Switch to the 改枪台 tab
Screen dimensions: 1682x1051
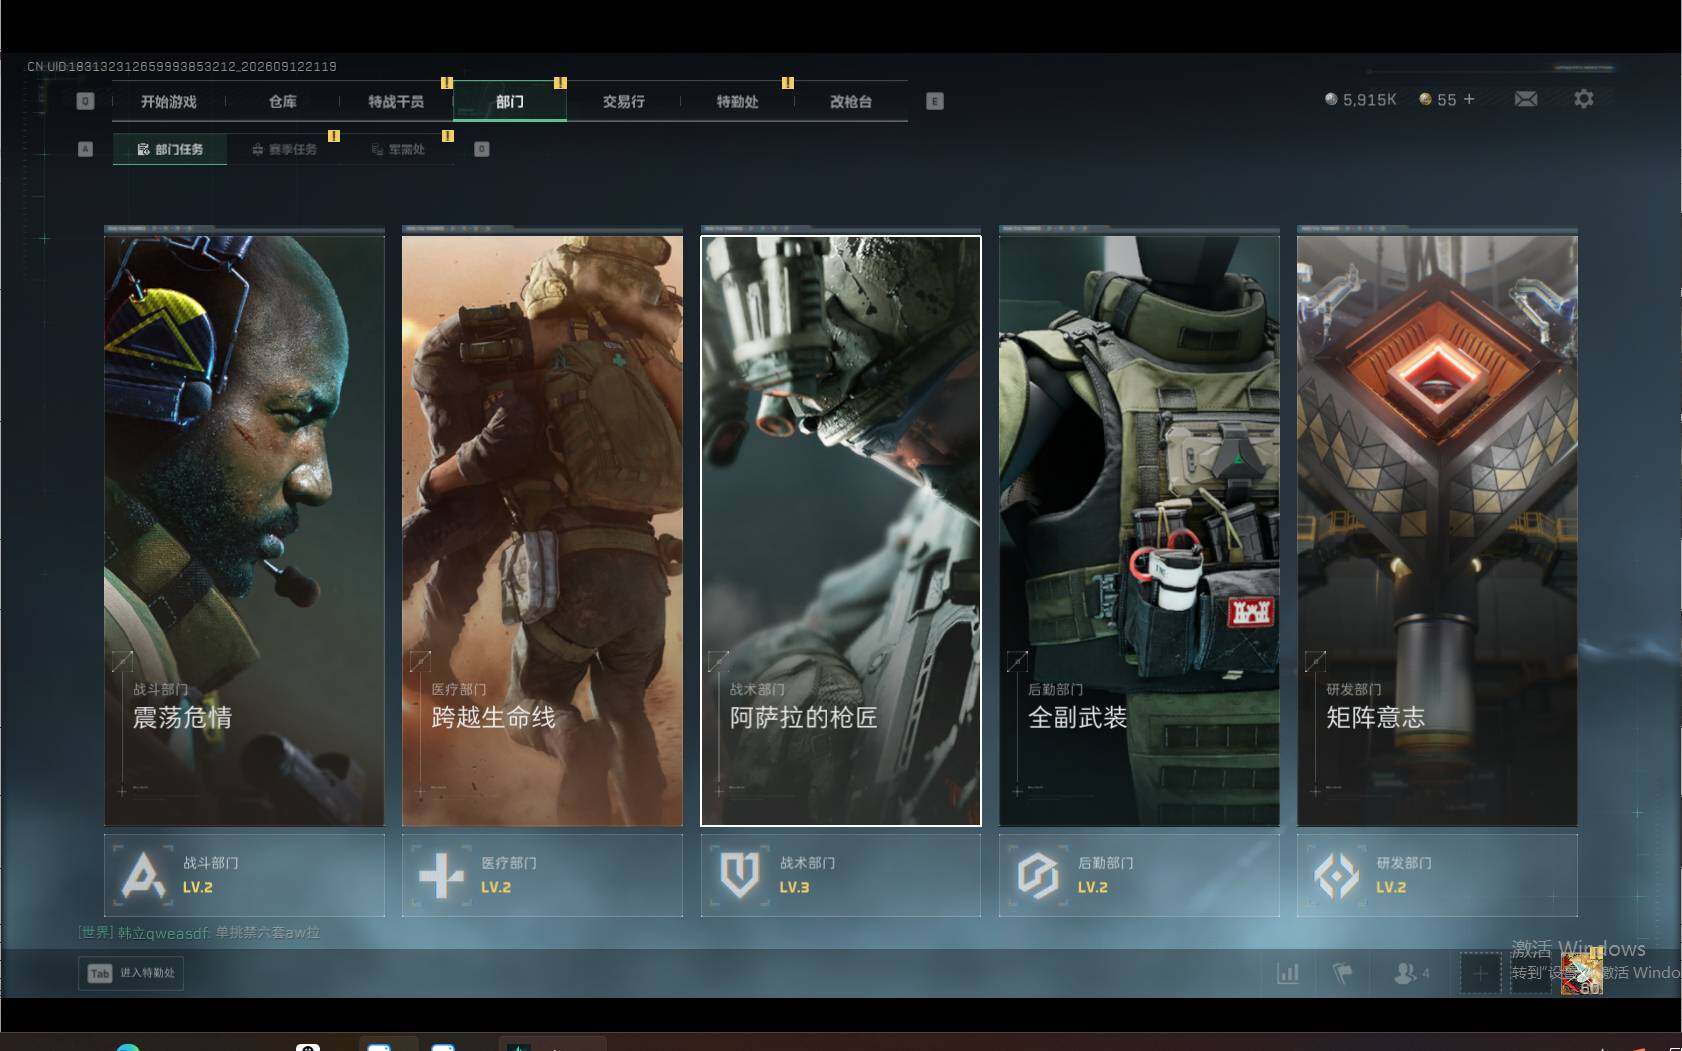[x=851, y=101]
